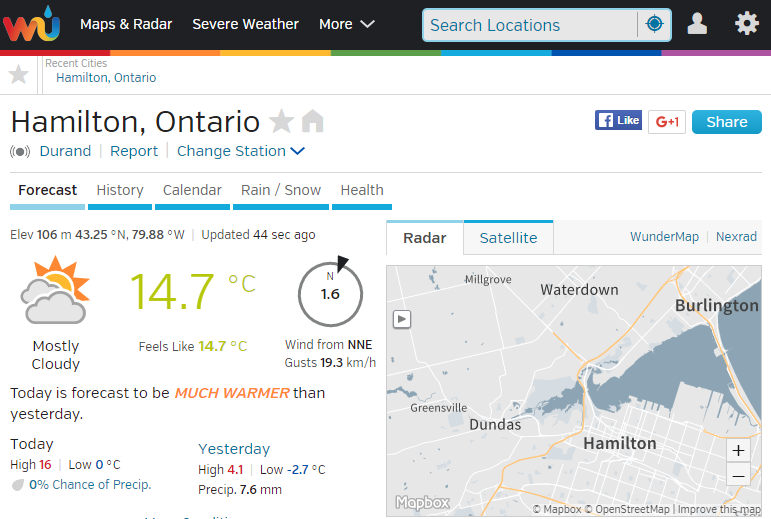Zoom in on the radar map
This screenshot has height=519, width=771.
738,451
